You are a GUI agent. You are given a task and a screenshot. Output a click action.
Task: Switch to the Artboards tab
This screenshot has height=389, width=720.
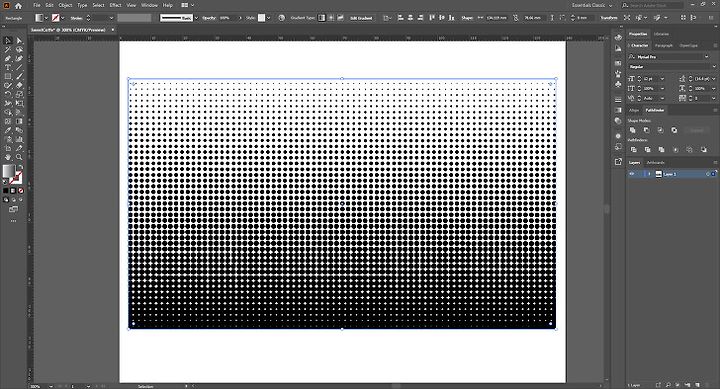[655, 163]
